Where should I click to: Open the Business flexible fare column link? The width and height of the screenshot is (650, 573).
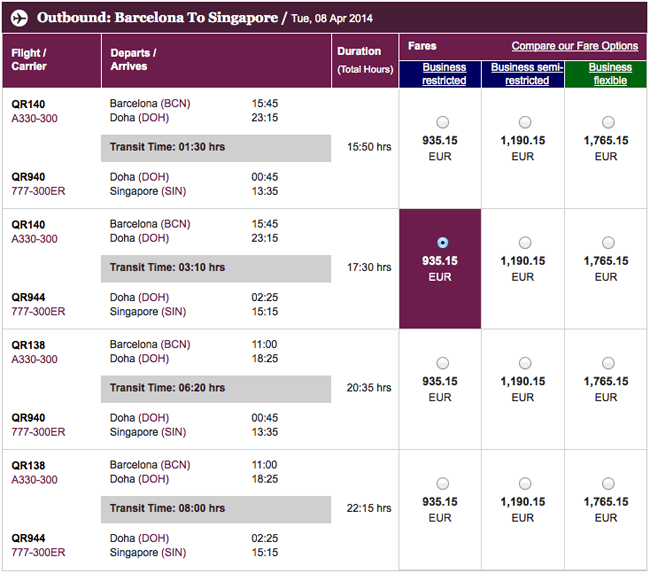[x=610, y=74]
